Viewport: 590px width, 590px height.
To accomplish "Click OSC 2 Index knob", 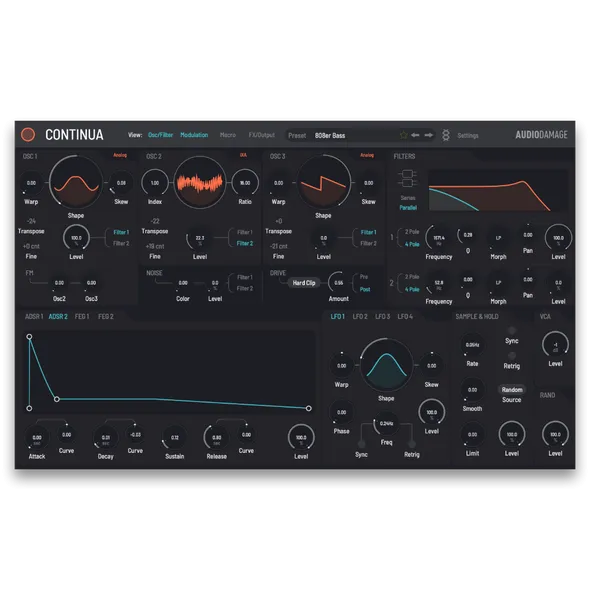I will 155,183.
